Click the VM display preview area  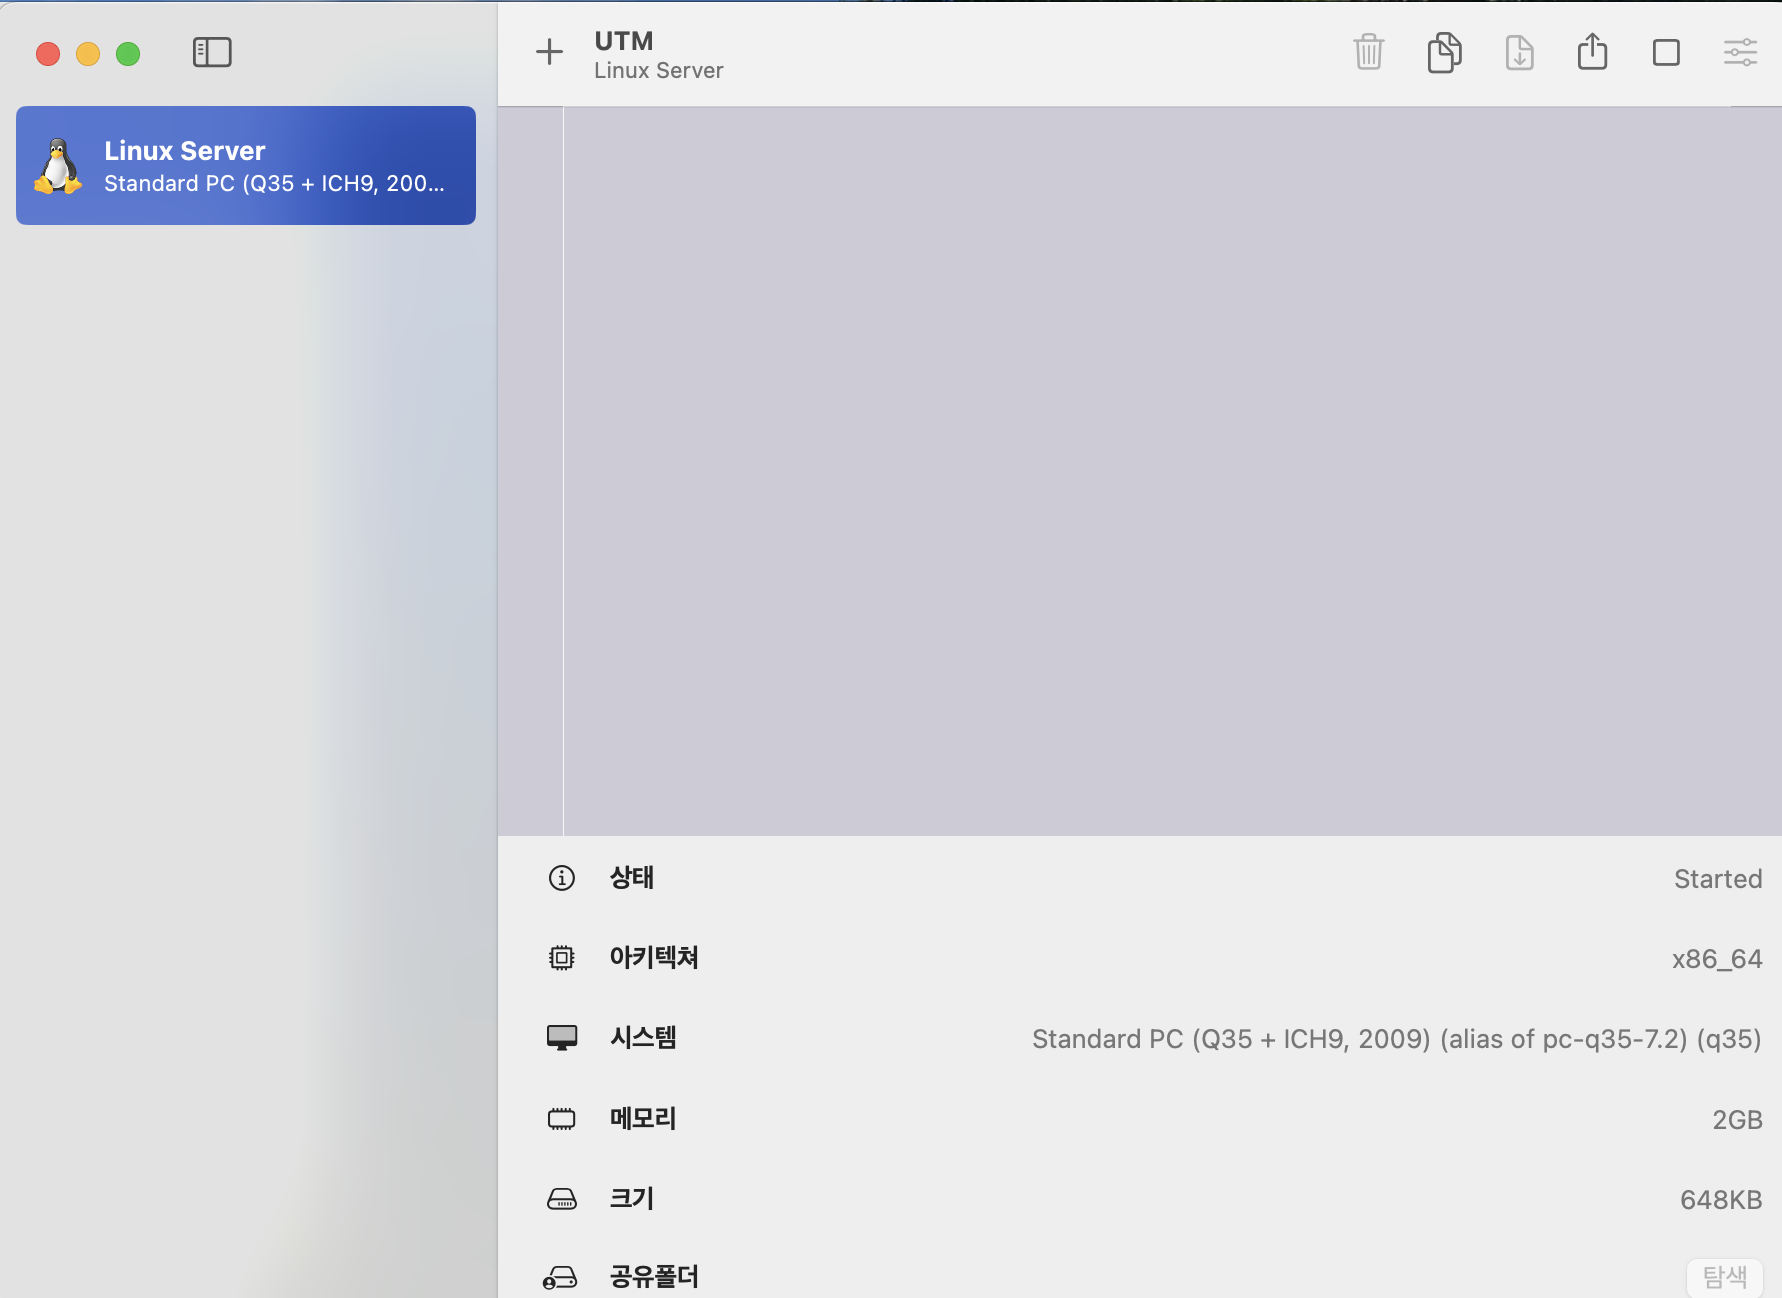click(1140, 471)
